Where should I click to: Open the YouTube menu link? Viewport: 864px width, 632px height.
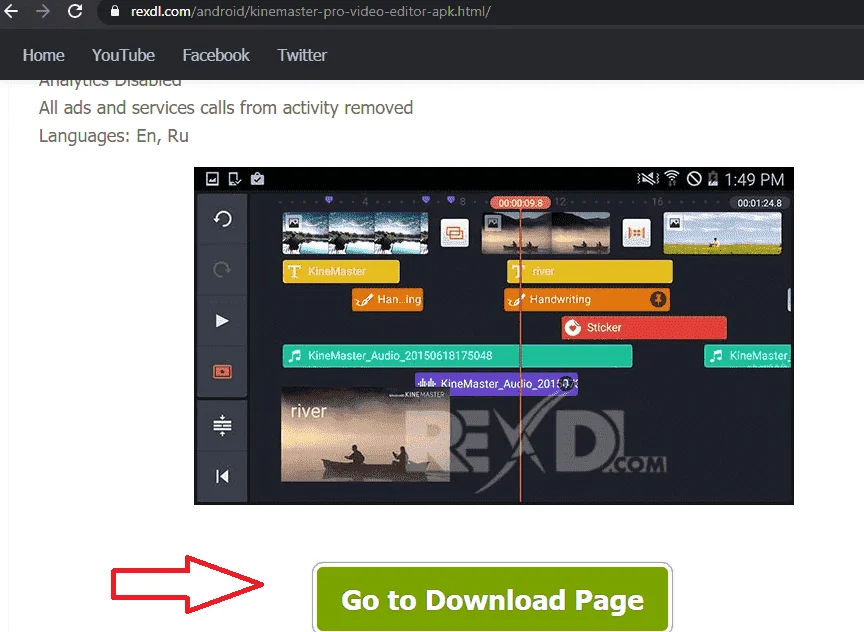pos(123,55)
